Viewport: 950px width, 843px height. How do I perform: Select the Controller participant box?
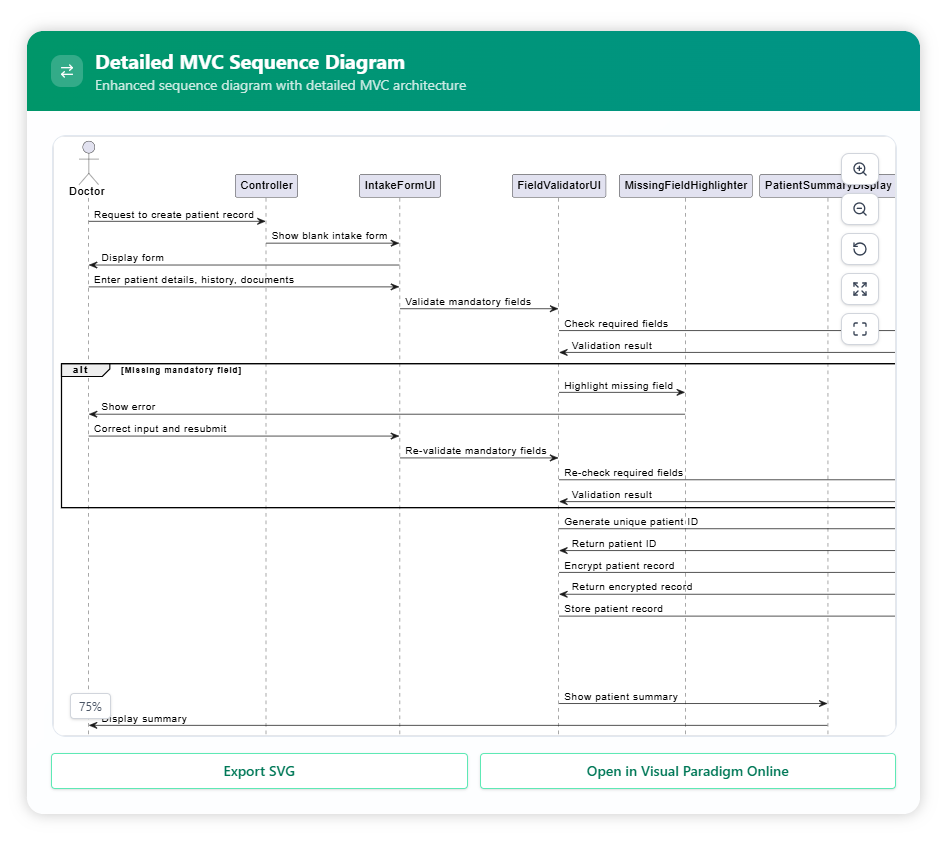click(x=267, y=185)
